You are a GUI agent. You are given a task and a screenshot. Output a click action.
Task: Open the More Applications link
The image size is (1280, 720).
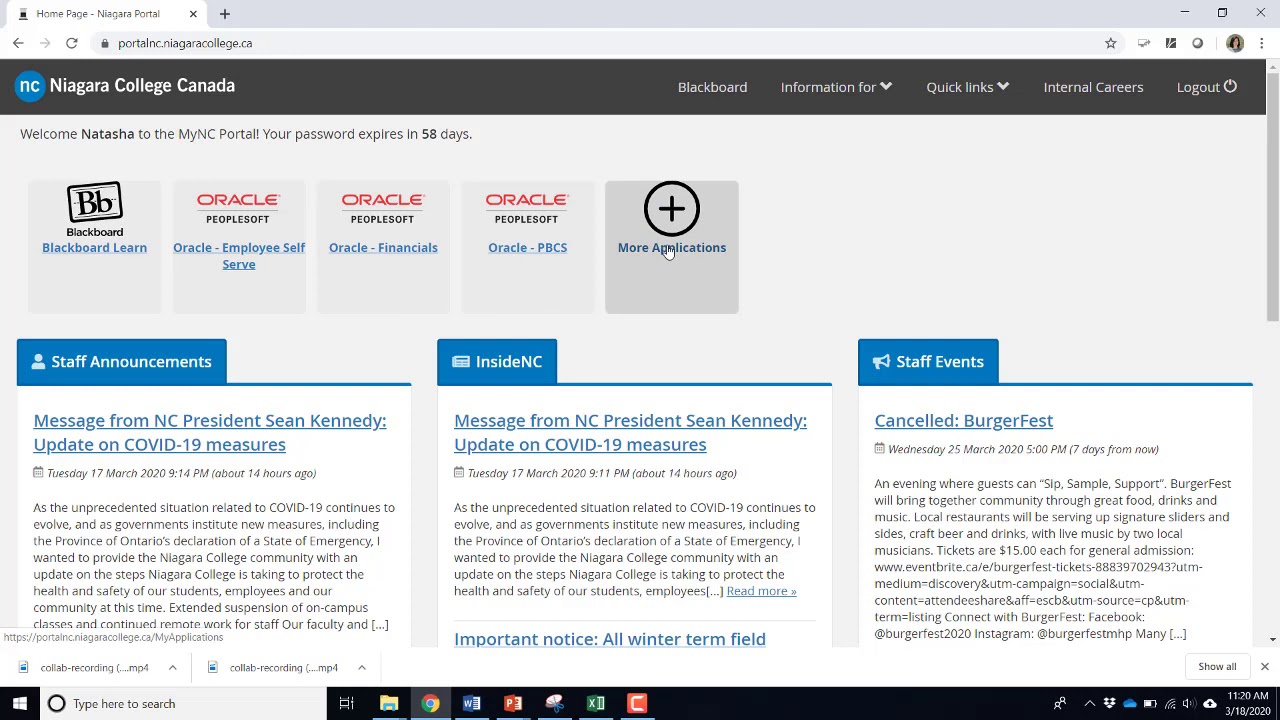[x=672, y=248]
